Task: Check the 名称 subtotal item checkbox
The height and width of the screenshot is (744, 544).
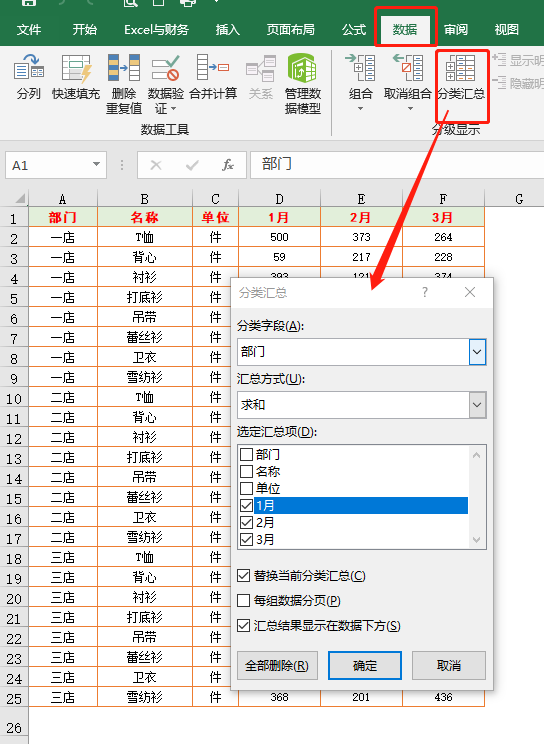Action: tap(246, 471)
